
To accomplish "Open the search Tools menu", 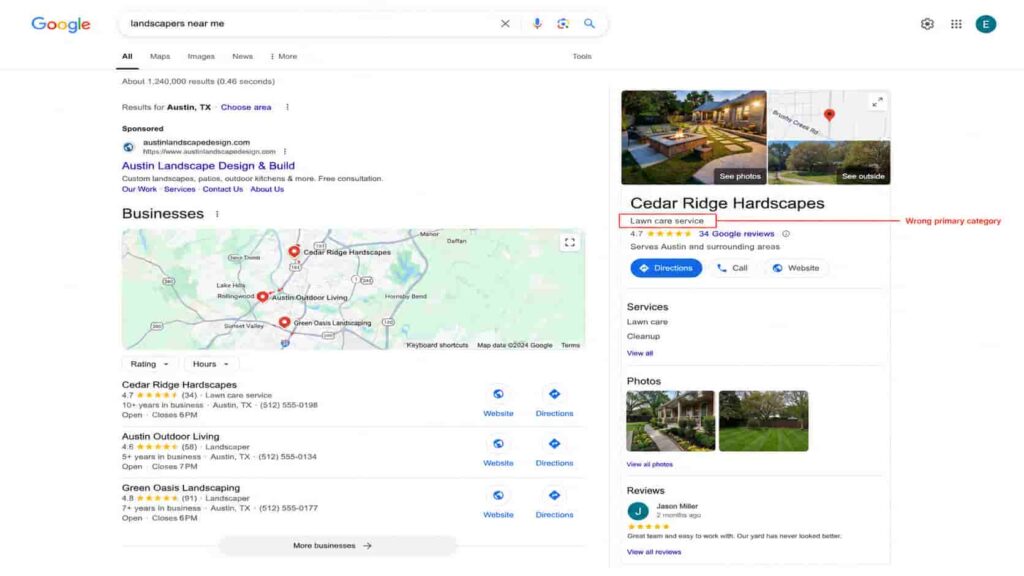I will (x=582, y=56).
